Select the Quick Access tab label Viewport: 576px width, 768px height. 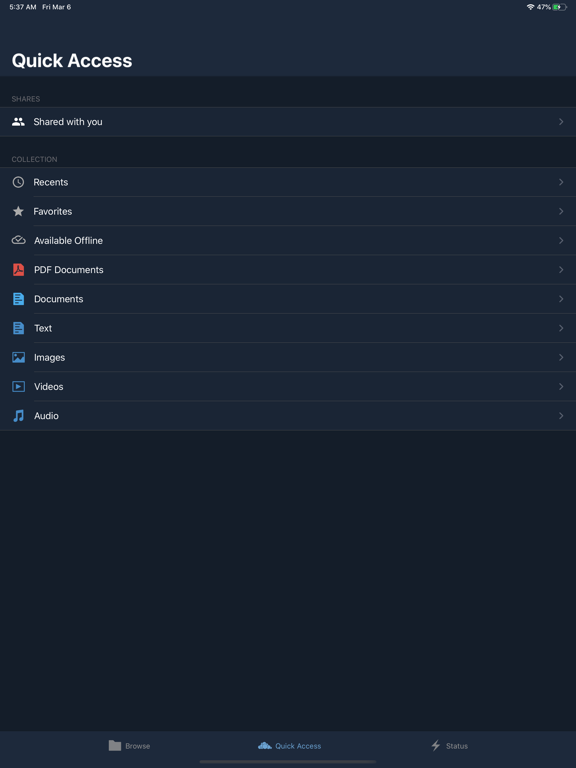point(298,746)
